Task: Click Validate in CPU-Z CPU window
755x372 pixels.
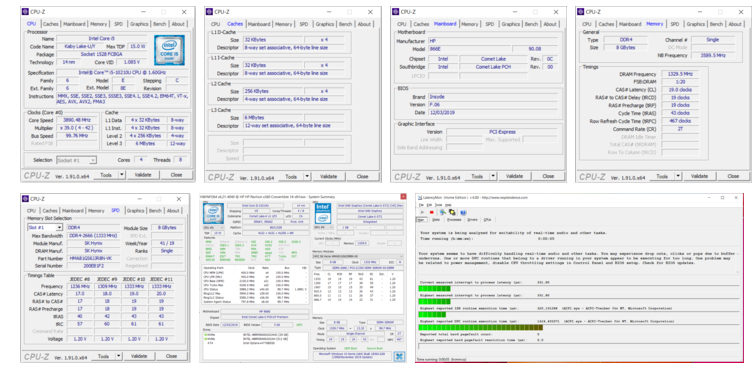Action: pos(143,175)
